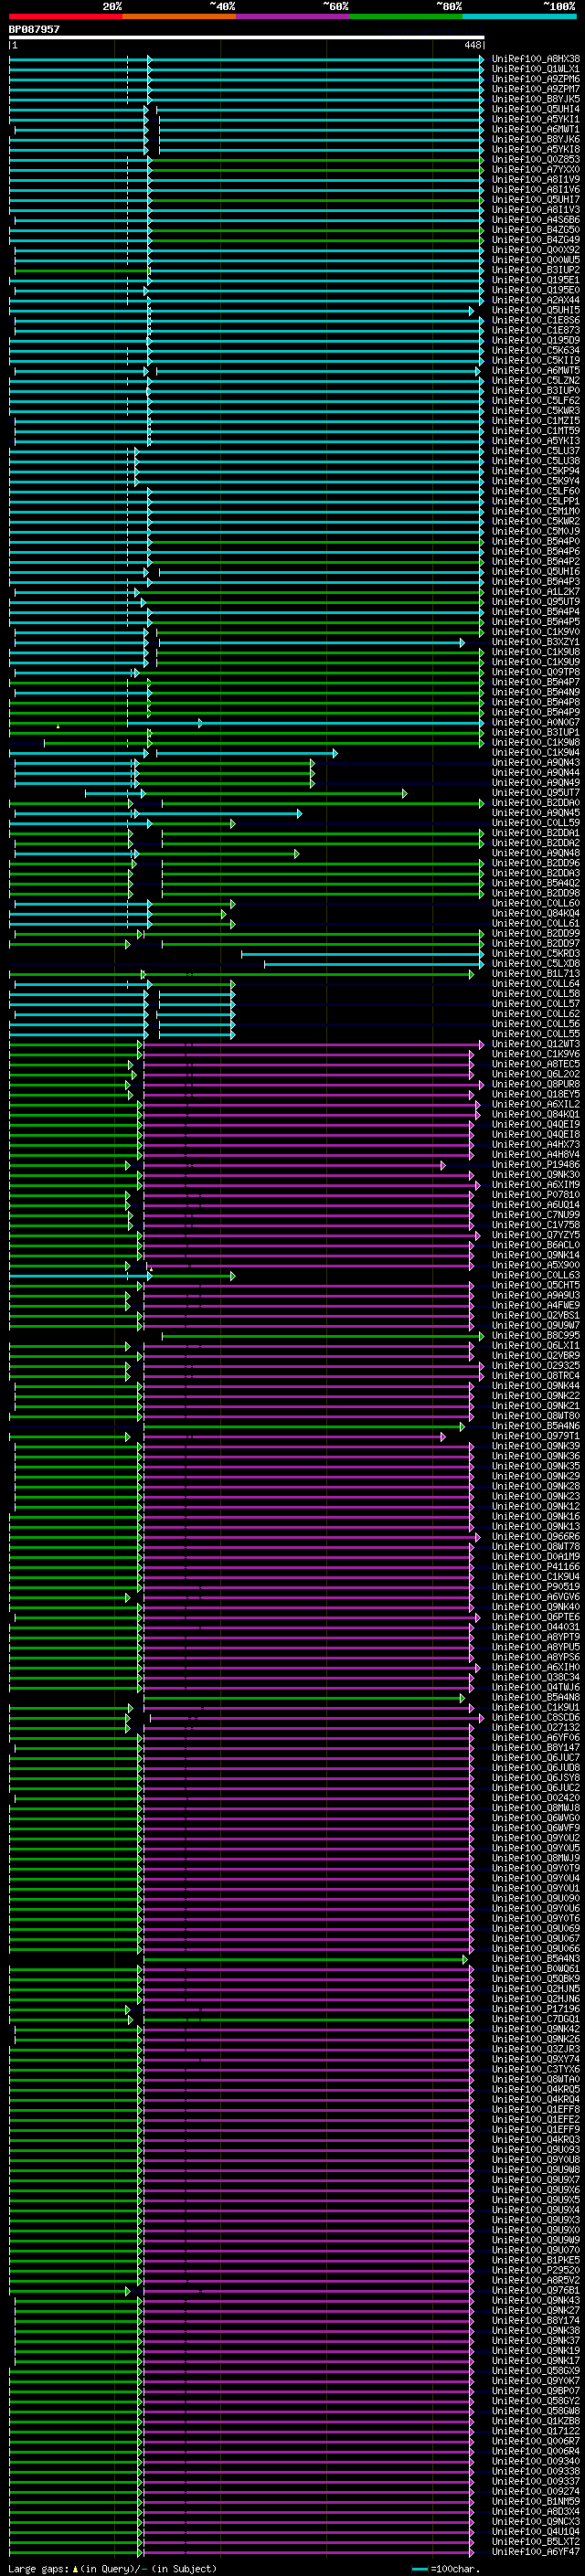Select the hit label UniRef100_P41166
The width and height of the screenshot is (585, 2576).
536,1566
